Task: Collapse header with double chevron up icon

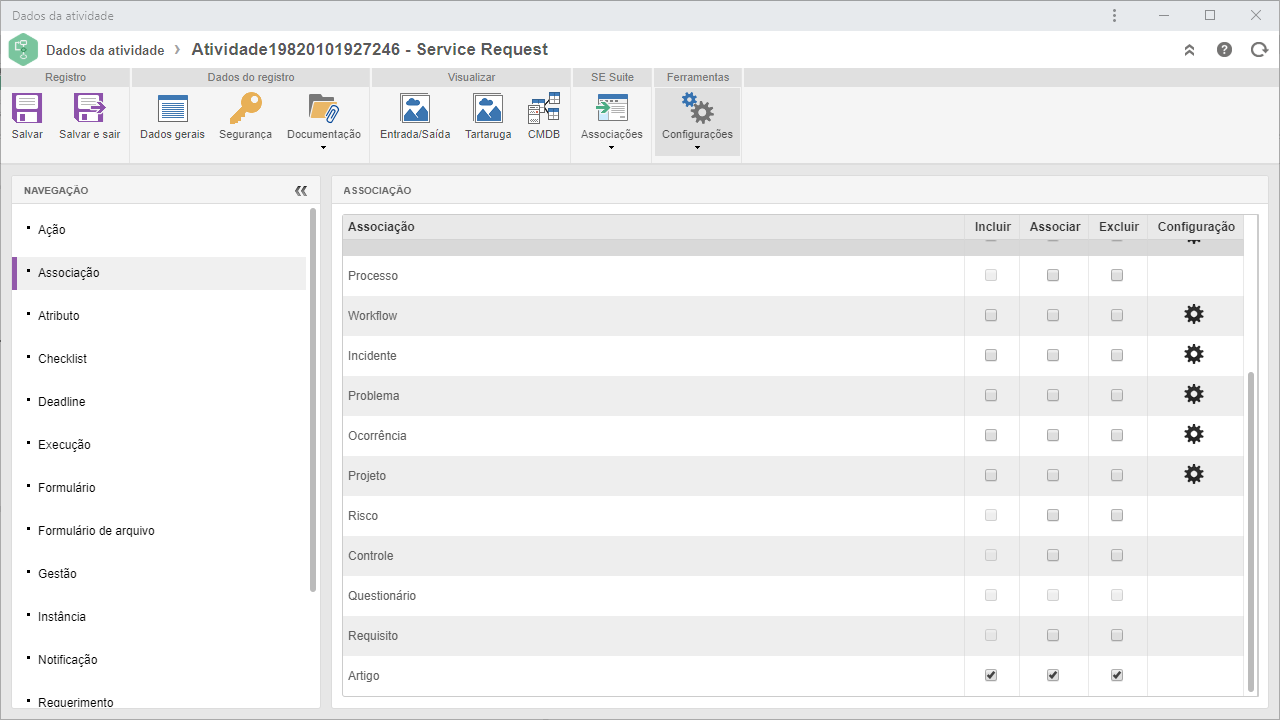Action: [x=1189, y=50]
